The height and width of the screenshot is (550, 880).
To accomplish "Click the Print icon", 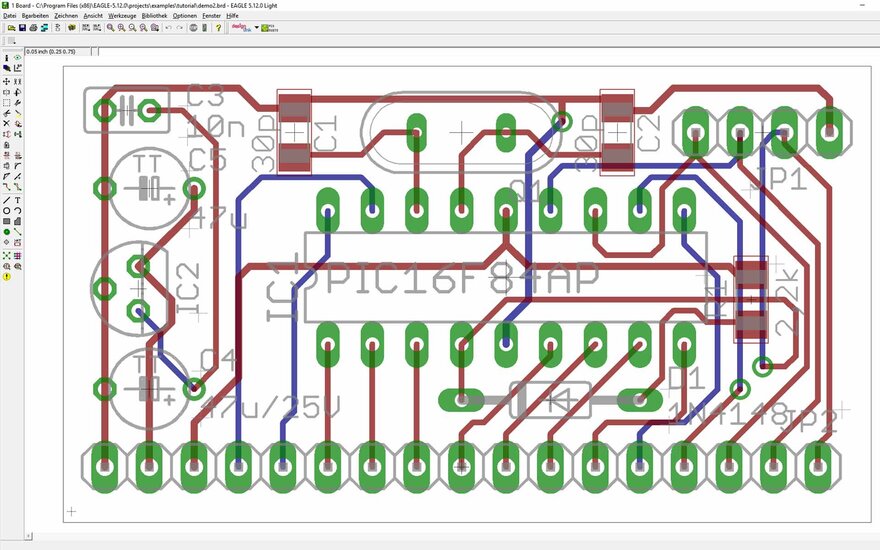I will click(34, 28).
